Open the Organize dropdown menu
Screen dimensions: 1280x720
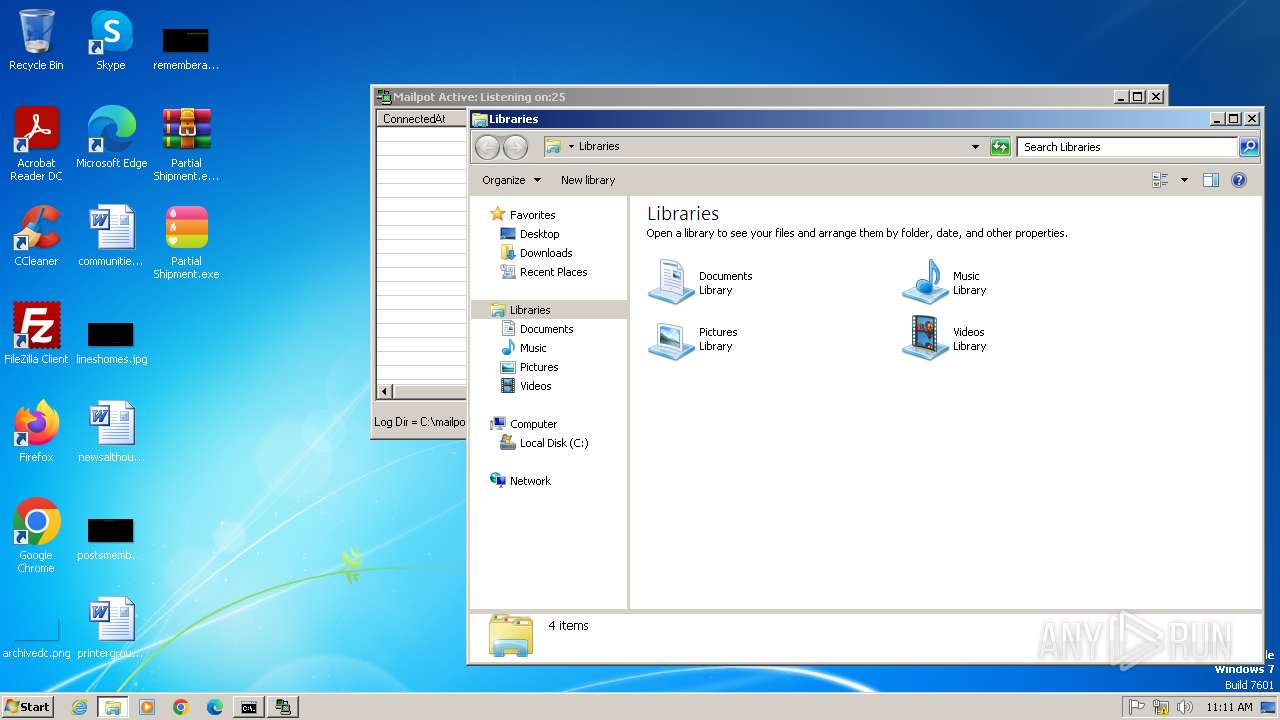click(x=511, y=180)
